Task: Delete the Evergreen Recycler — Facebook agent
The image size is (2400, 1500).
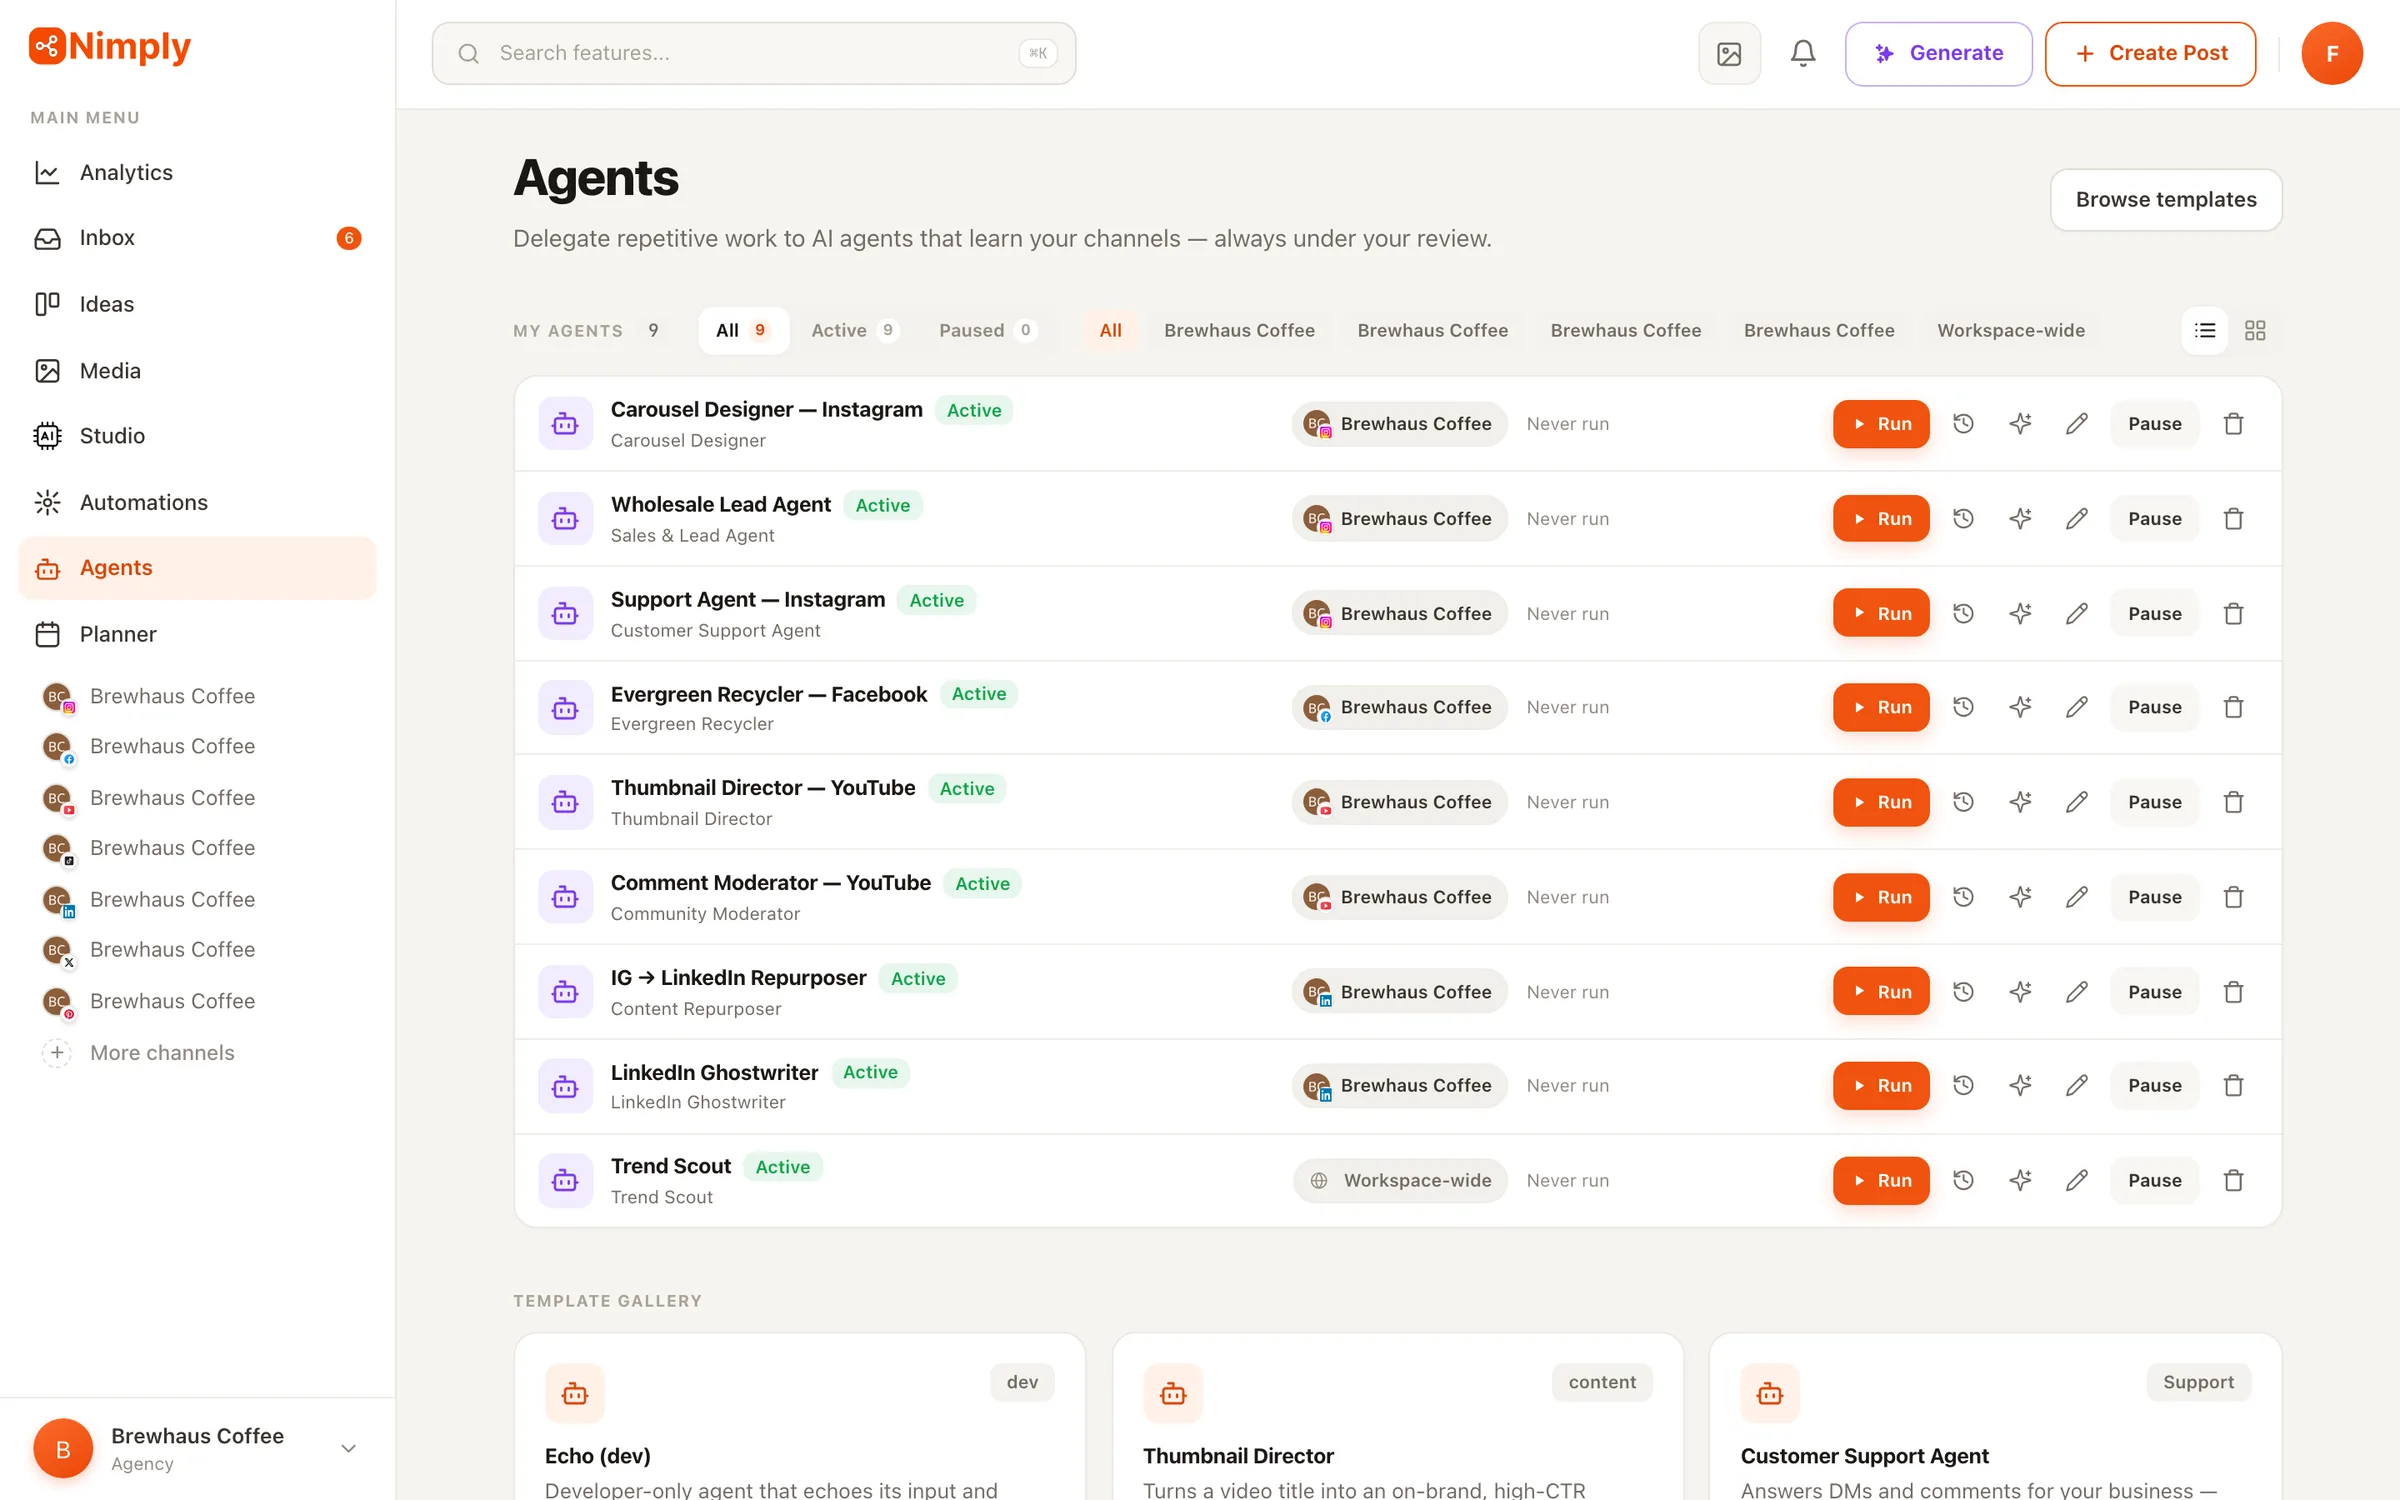Action: (2234, 707)
